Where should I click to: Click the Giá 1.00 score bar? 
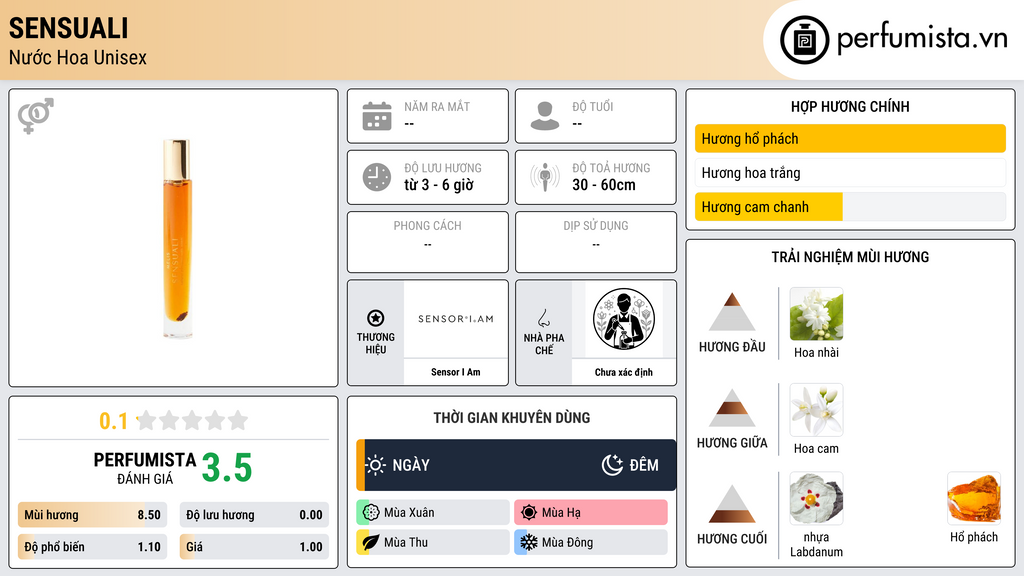click(x=254, y=547)
